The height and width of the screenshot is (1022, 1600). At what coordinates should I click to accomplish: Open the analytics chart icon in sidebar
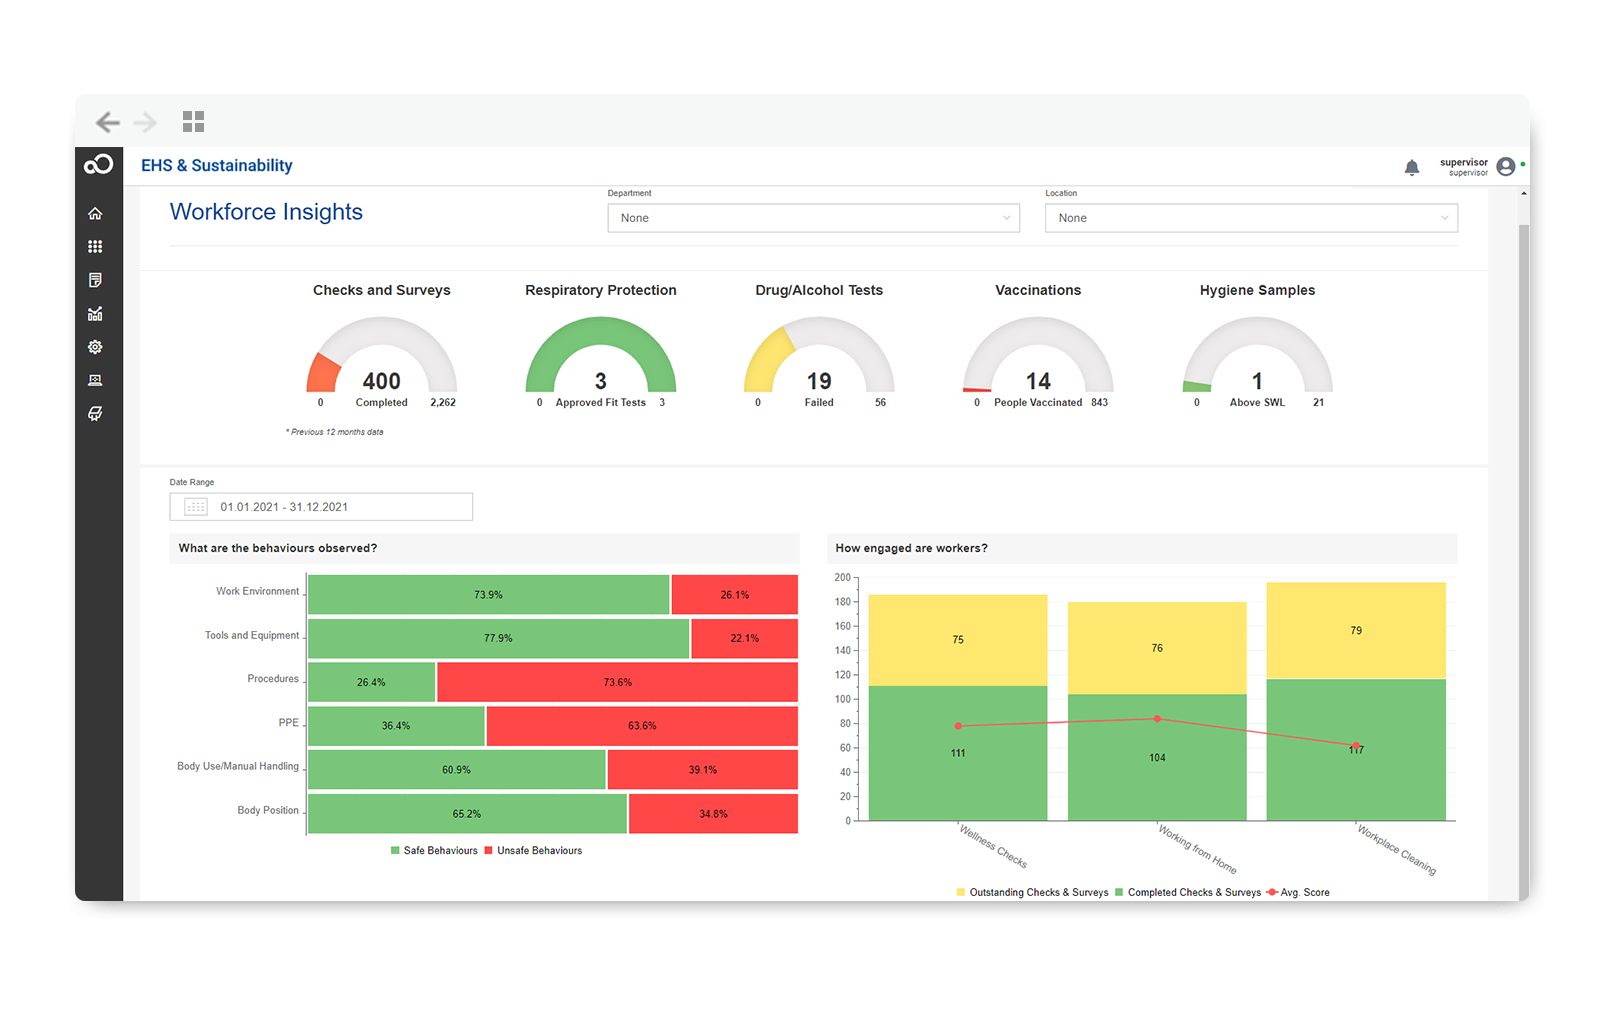95,314
